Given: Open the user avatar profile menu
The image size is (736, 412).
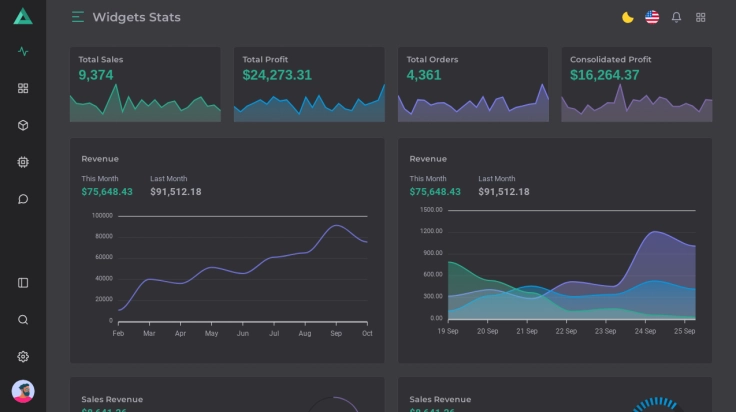Looking at the screenshot, I should pyautogui.click(x=23, y=391).
